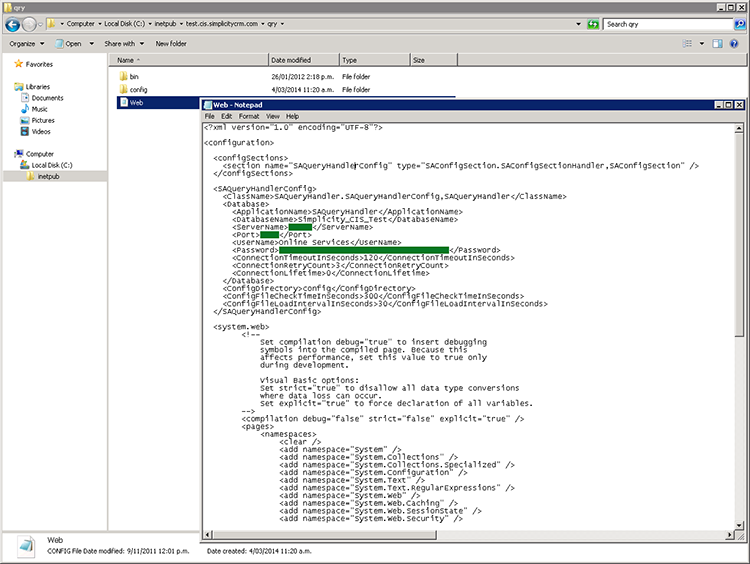
Task: Click Notepad scroll down arrow
Action: 739,525
